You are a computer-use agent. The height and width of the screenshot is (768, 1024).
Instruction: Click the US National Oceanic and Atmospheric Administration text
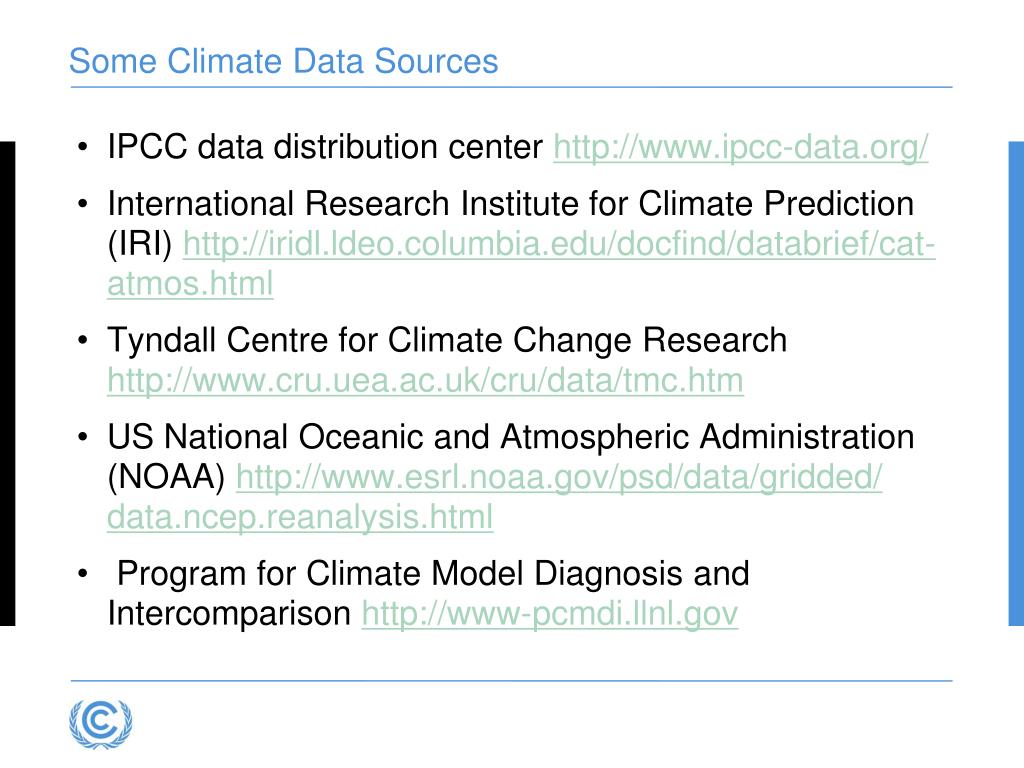coord(511,437)
